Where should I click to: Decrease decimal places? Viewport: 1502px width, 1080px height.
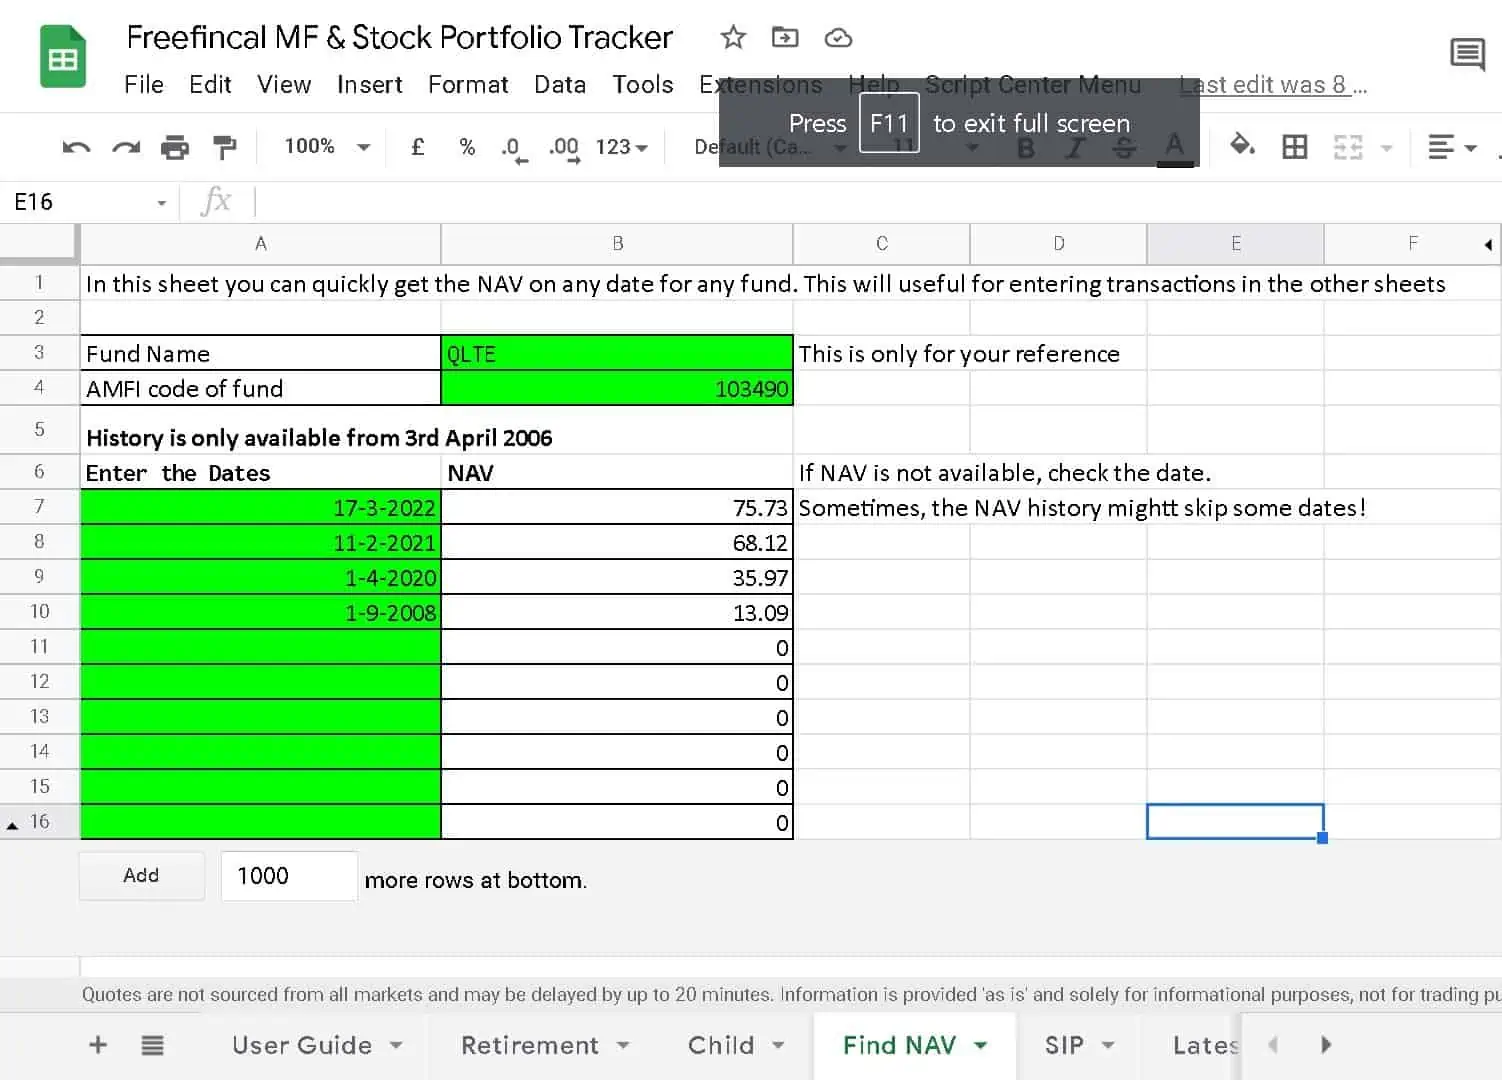point(514,149)
